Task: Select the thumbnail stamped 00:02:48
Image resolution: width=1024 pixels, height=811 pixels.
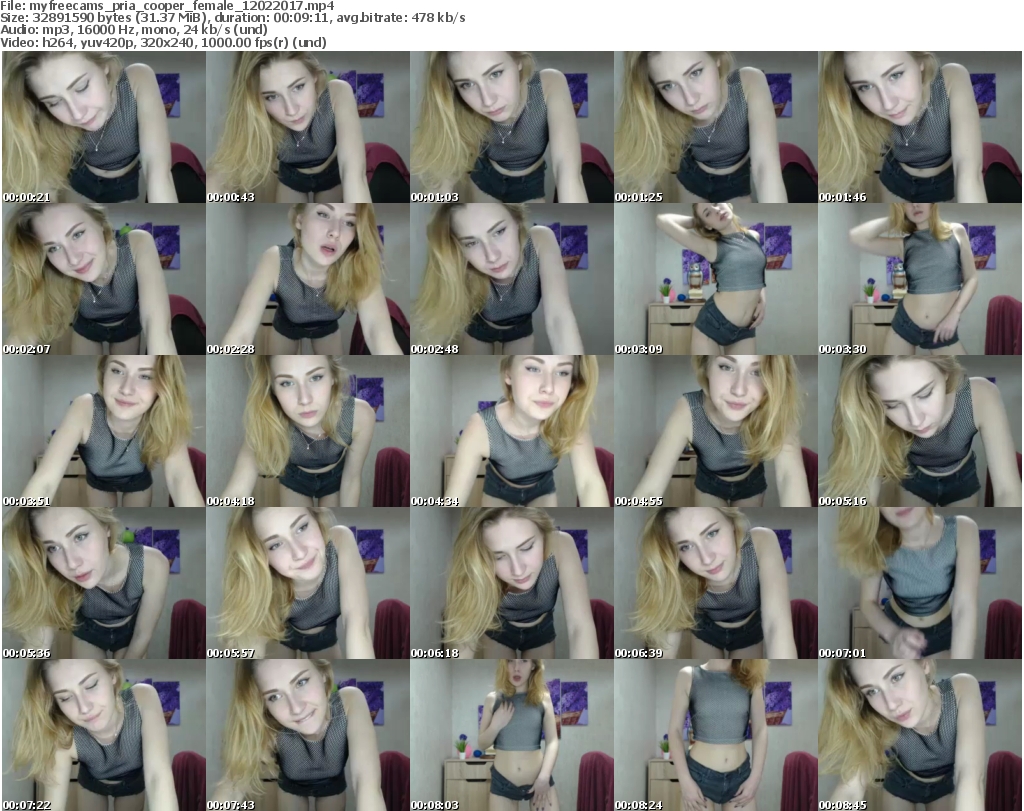Action: [x=511, y=279]
